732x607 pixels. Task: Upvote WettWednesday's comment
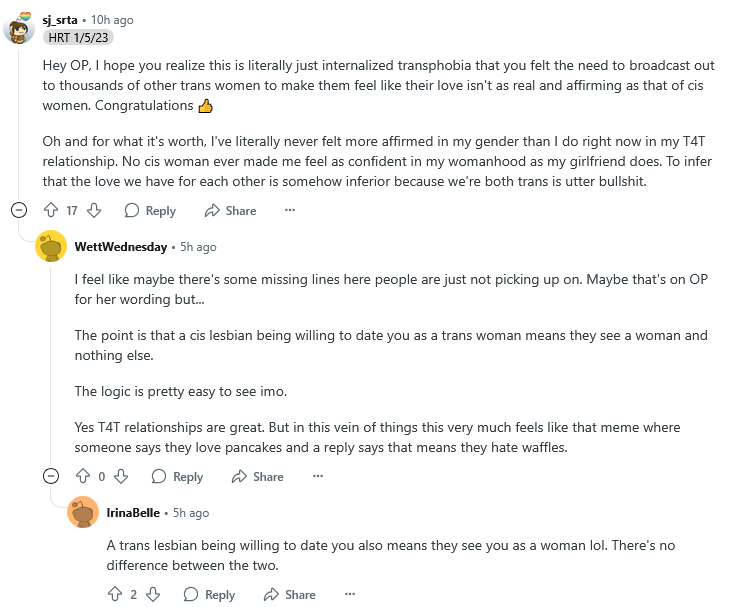(x=82, y=477)
